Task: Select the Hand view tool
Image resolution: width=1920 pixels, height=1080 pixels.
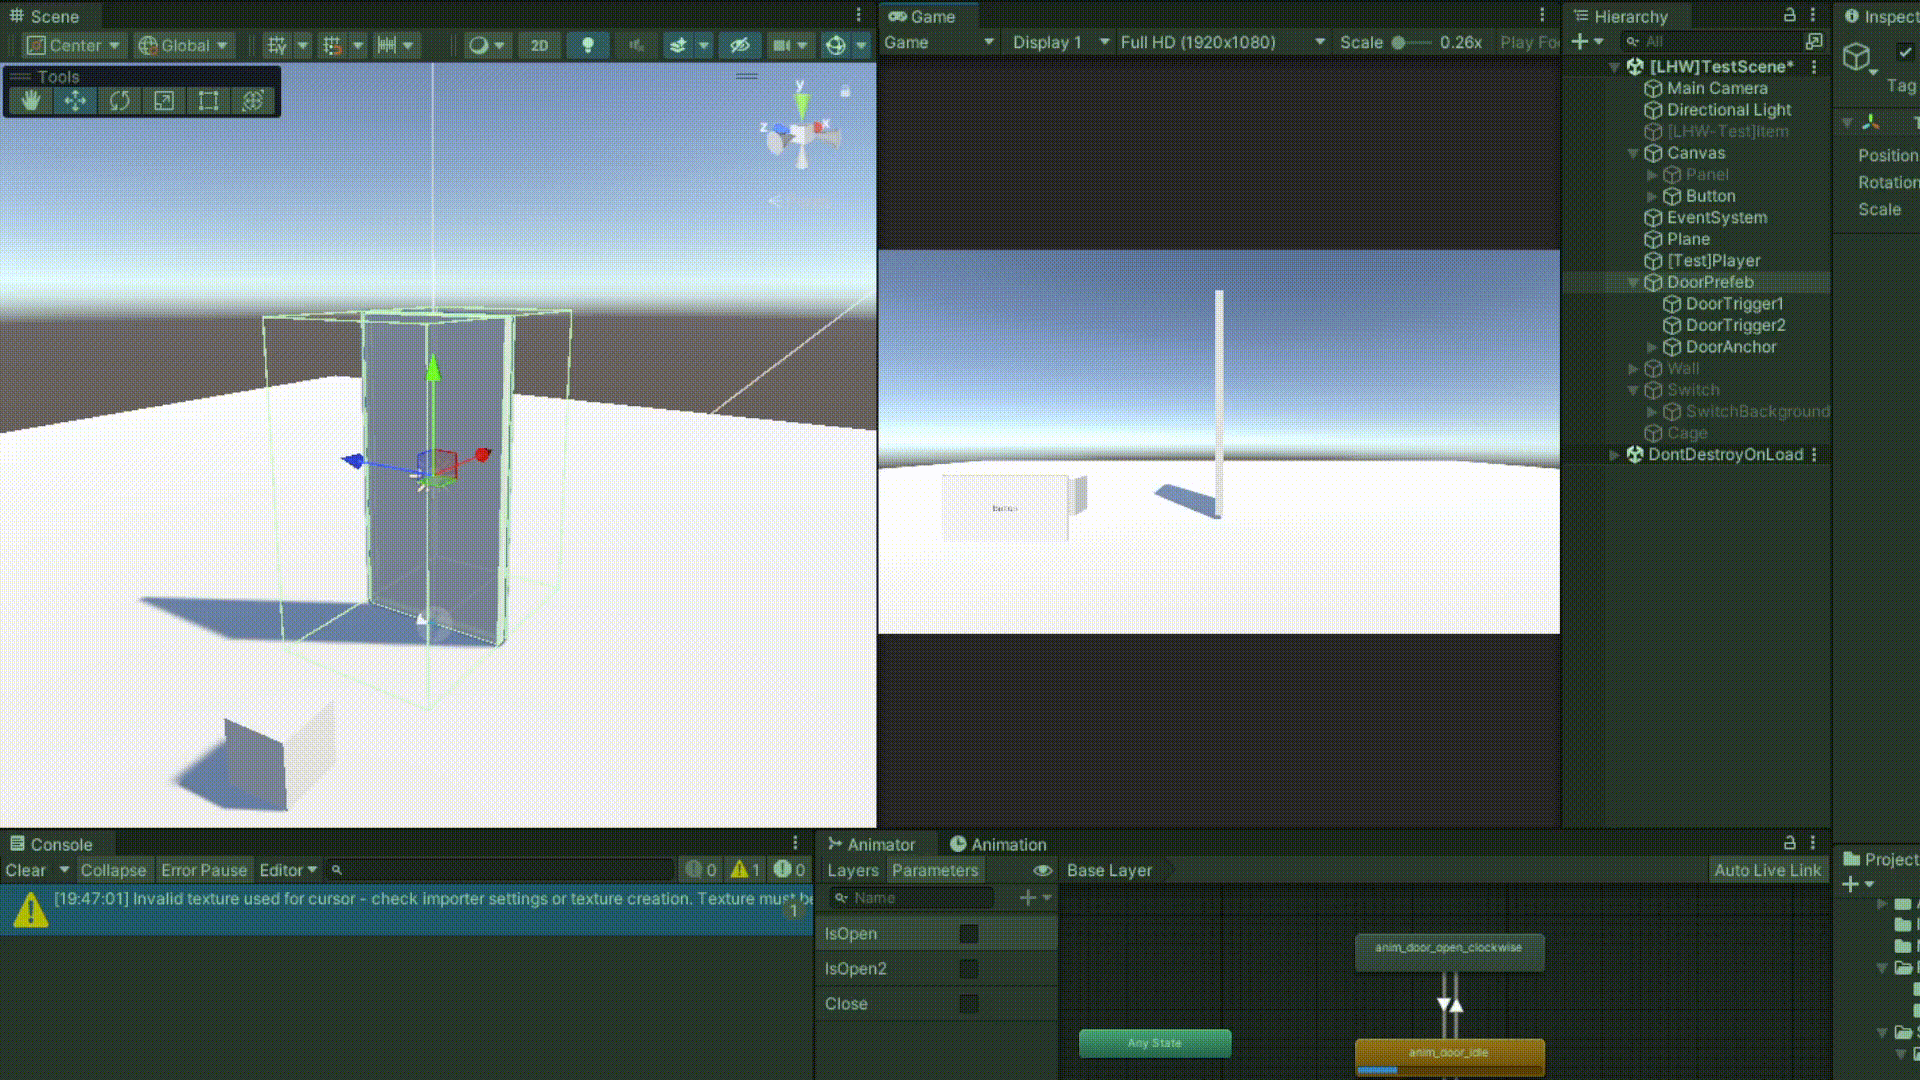Action: 31,100
